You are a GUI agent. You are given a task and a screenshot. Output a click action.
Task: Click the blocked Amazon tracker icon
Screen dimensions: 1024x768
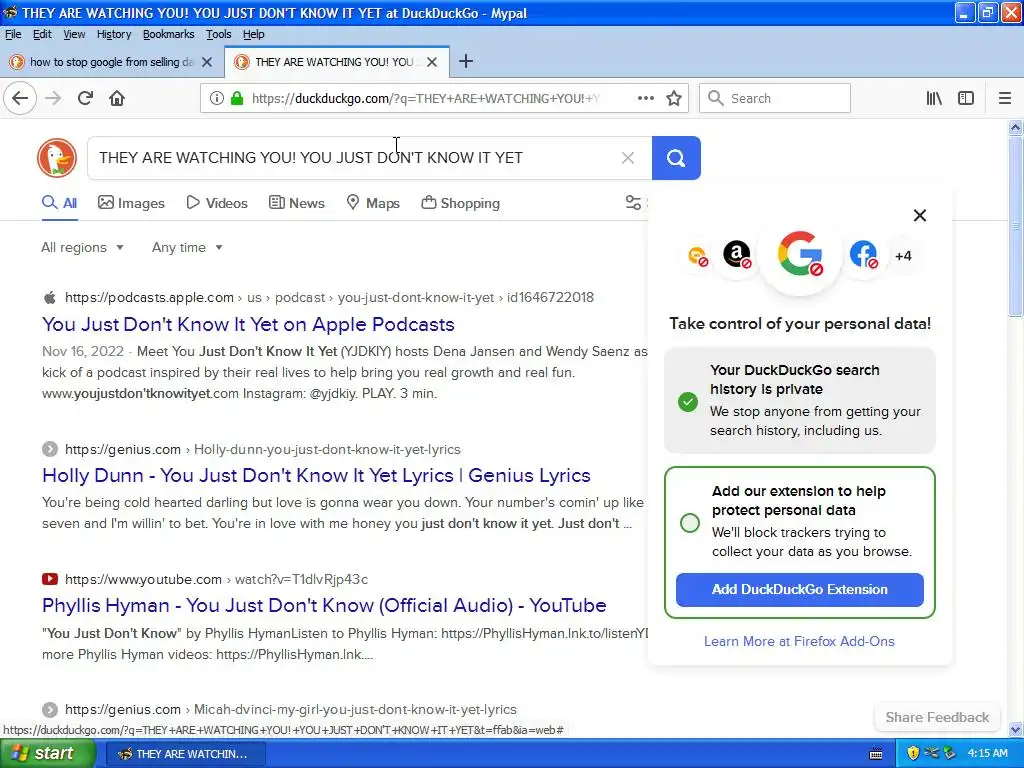[x=737, y=255]
